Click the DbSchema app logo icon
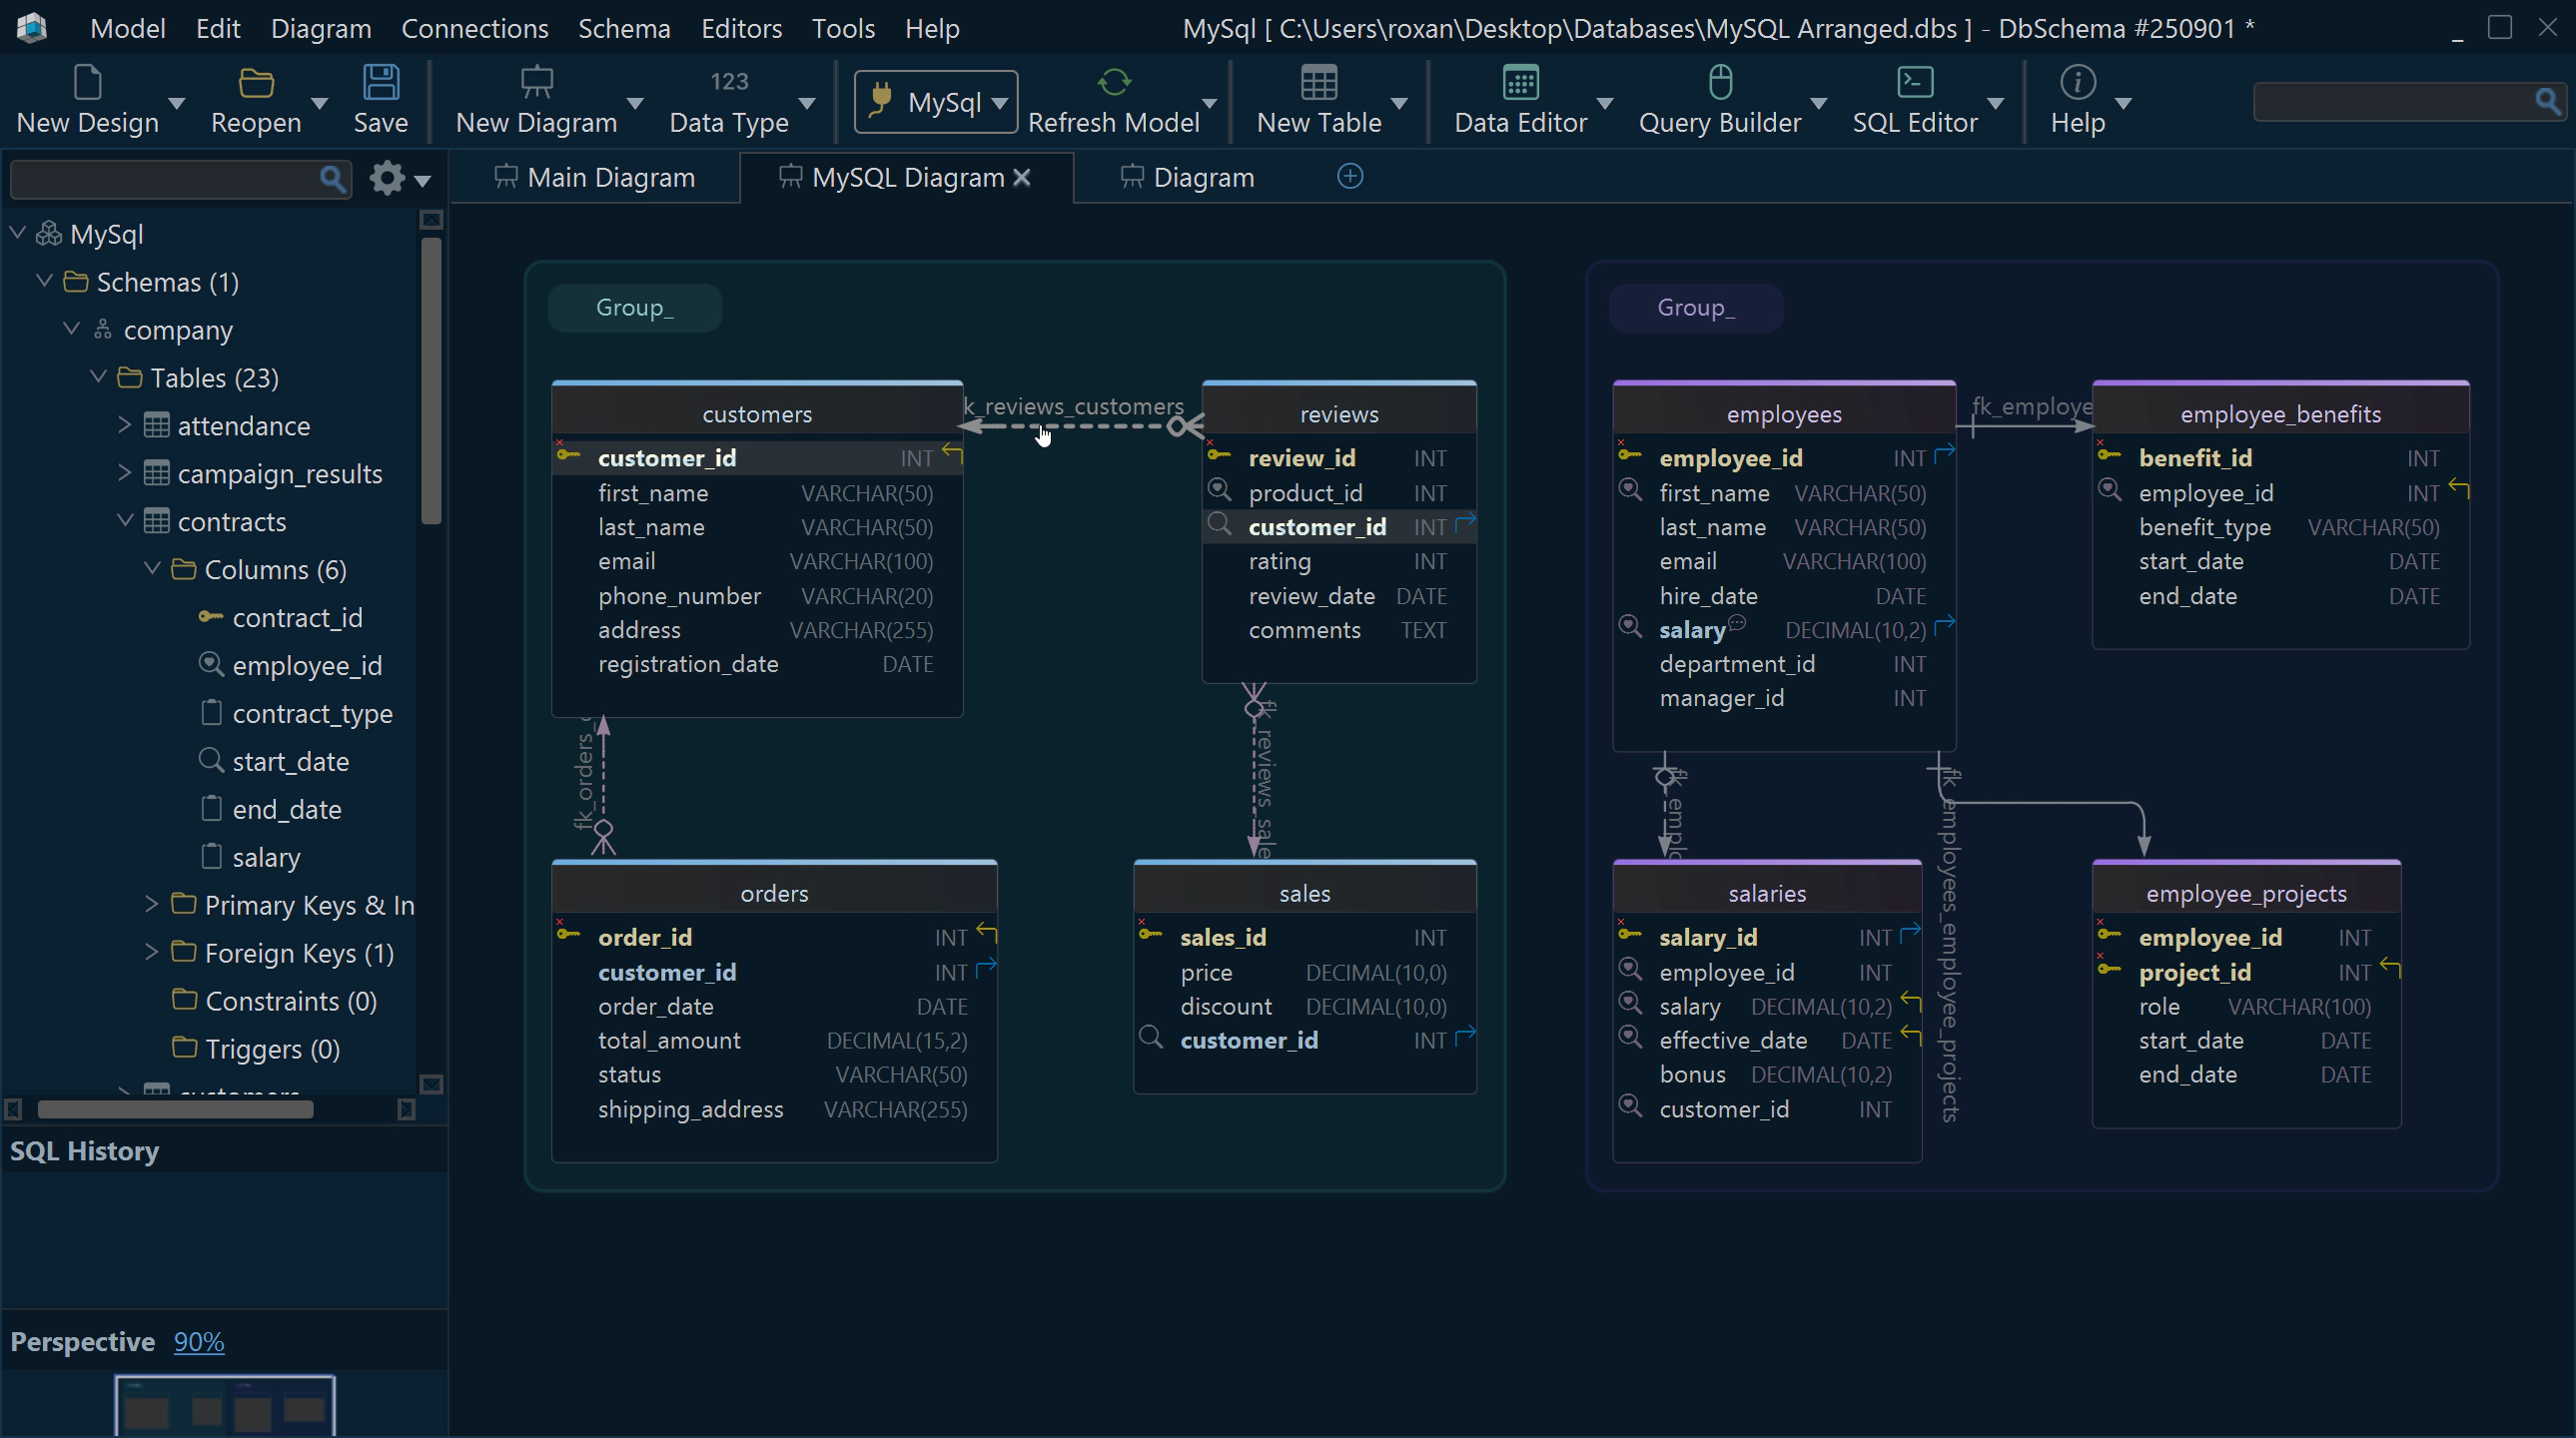Viewport: 2576px width, 1438px height. pyautogui.click(x=31, y=27)
